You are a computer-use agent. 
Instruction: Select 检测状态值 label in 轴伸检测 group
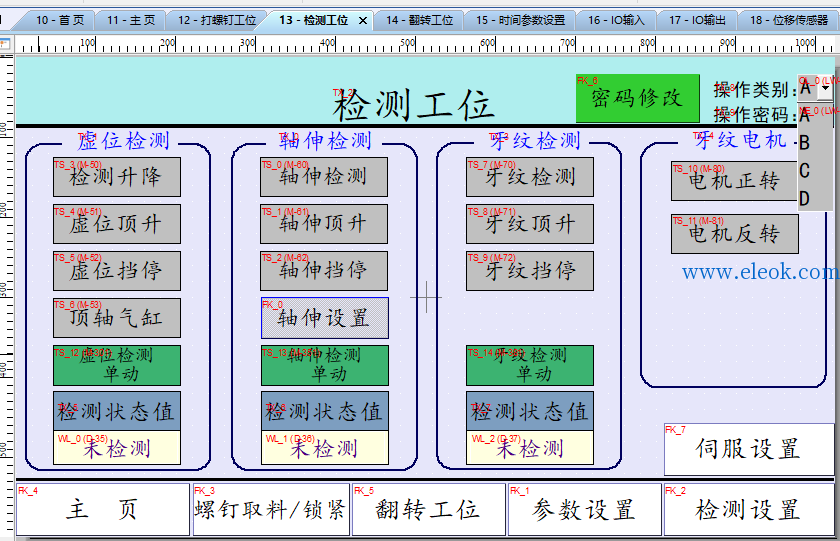[x=325, y=411]
